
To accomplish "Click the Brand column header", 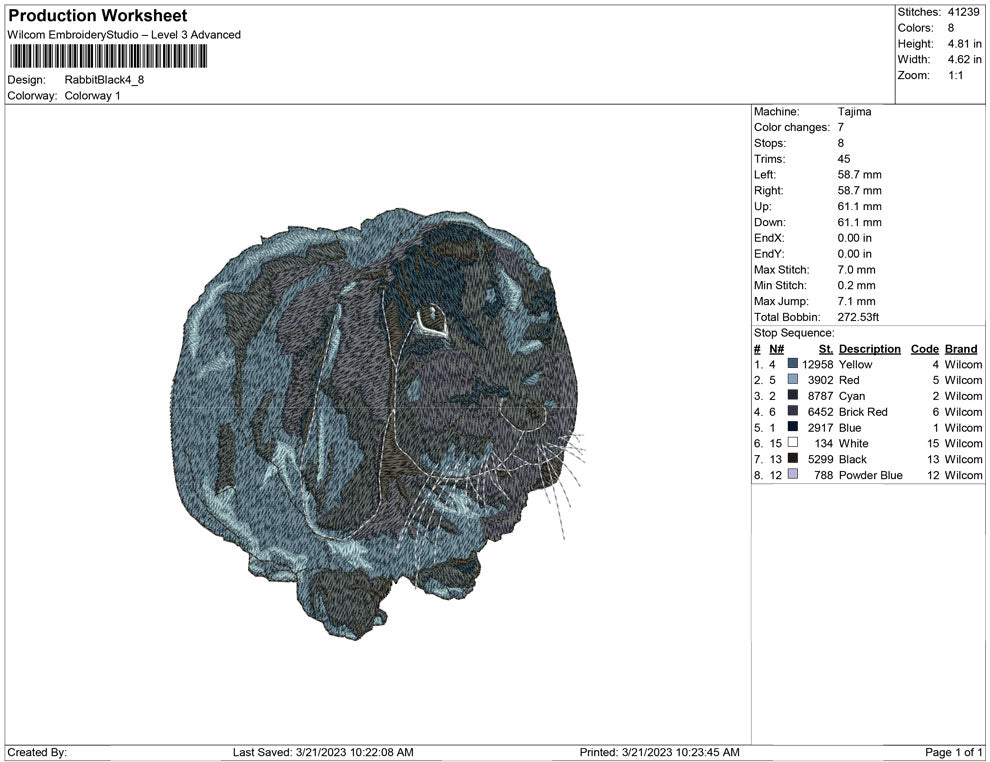I will [x=961, y=349].
